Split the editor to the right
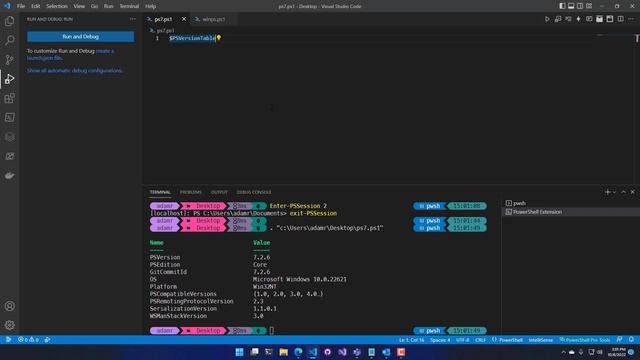Image resolution: width=640 pixels, height=360 pixels. [x=620, y=19]
